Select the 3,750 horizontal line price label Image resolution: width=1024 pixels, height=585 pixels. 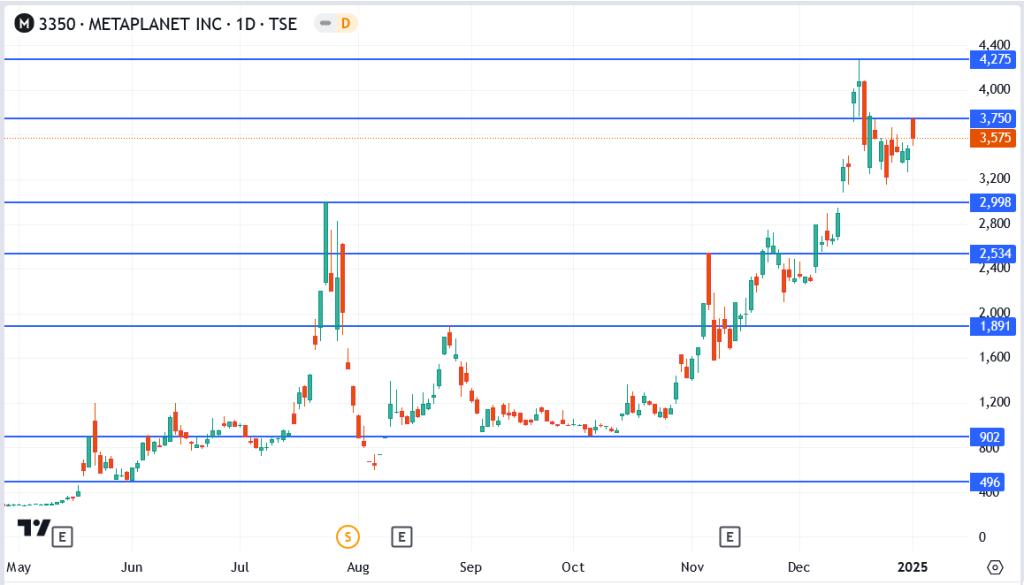coord(991,118)
